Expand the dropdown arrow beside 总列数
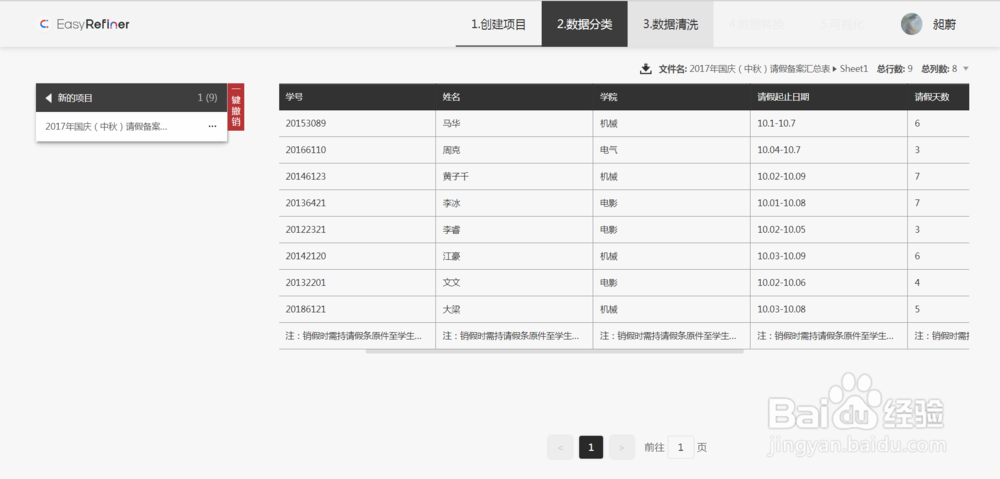Screen dimensions: 1000x479 click(x=966, y=69)
